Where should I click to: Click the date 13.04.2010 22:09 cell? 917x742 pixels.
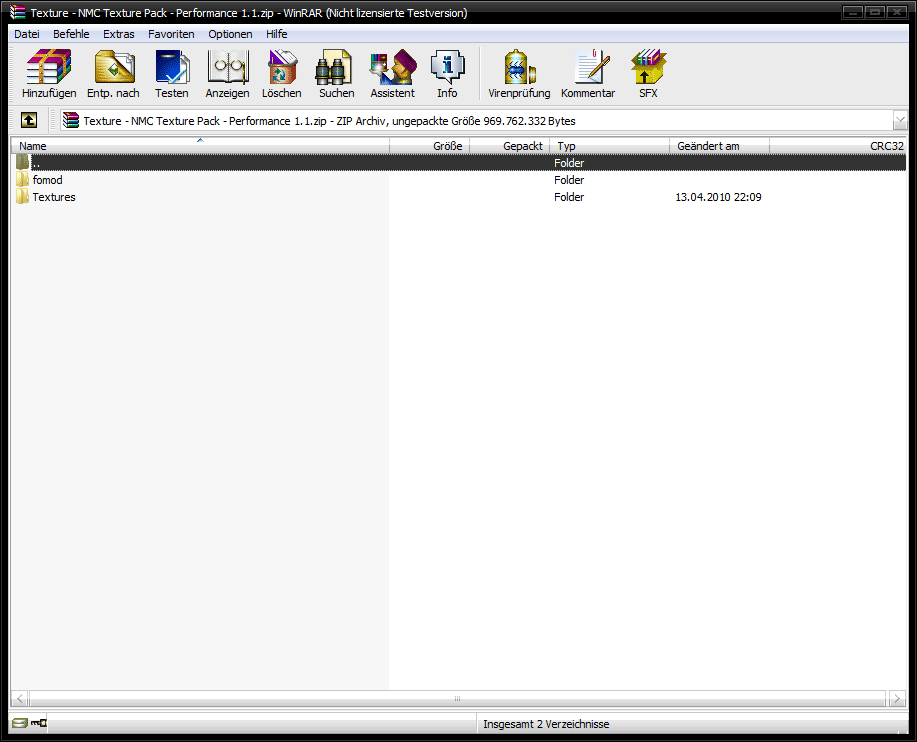[x=718, y=197]
